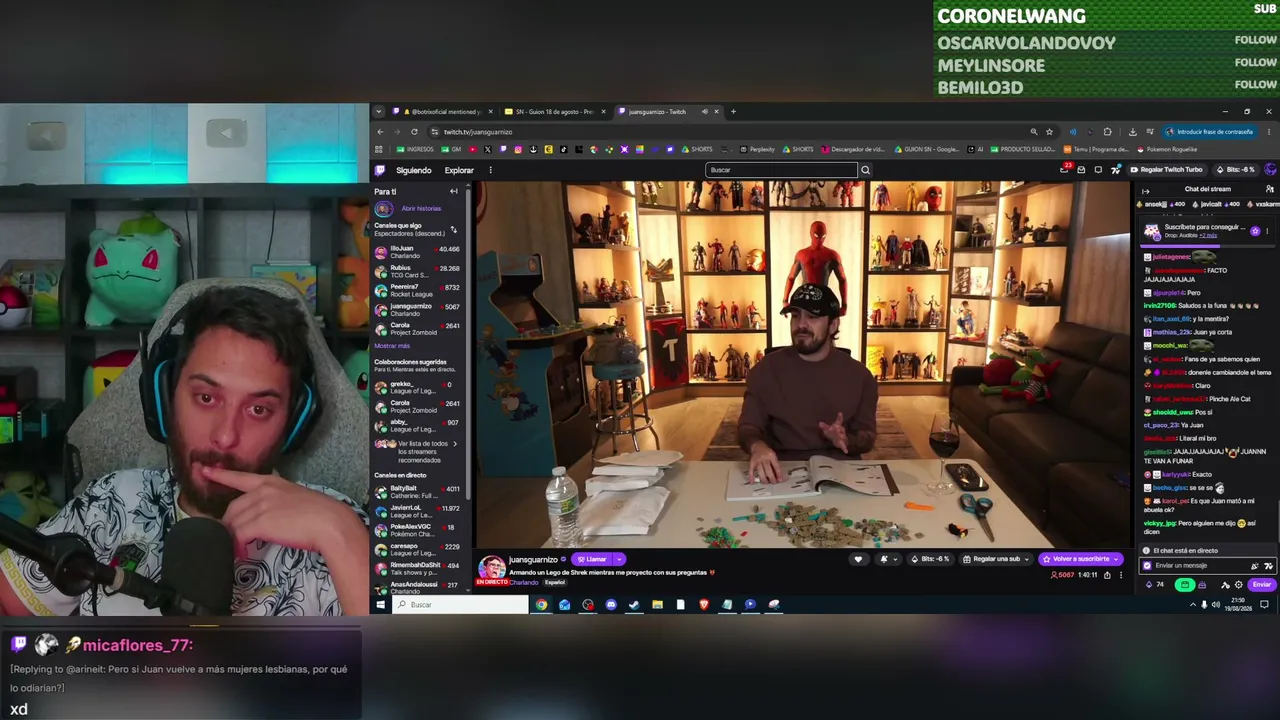Open BaityBait channel from sidebar
1280x720 pixels.
tap(417, 492)
